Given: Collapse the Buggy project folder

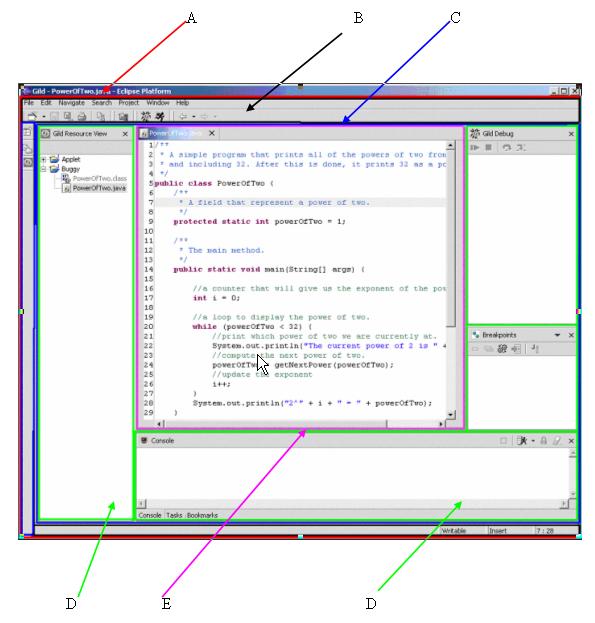Looking at the screenshot, I should [x=44, y=169].
